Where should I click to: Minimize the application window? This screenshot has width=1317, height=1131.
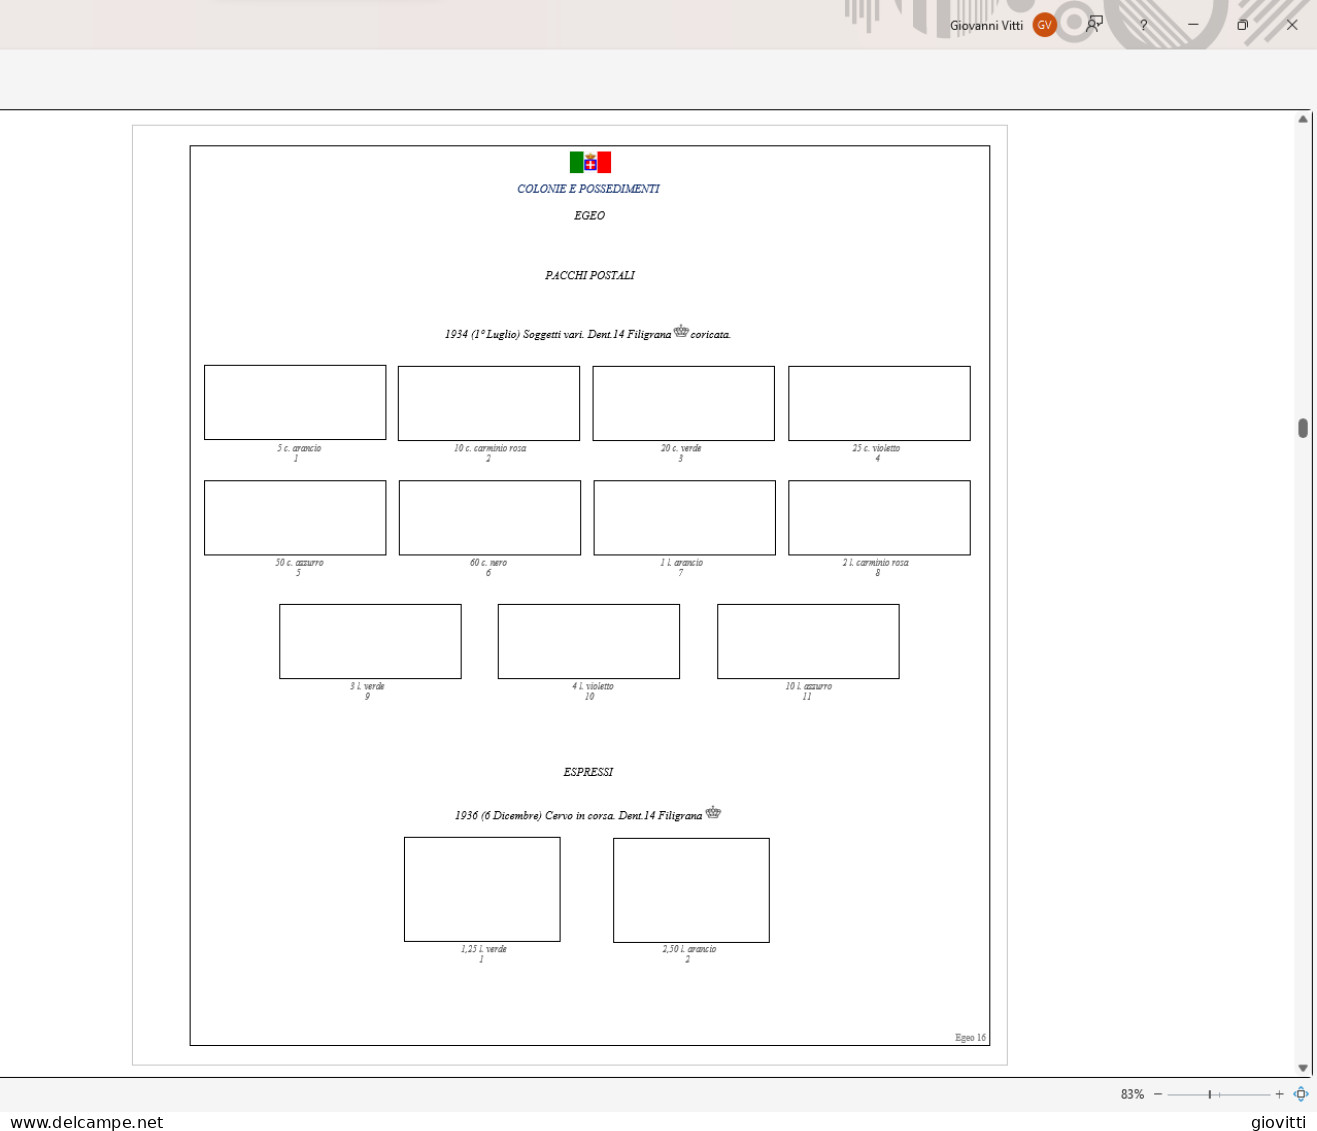[1193, 25]
